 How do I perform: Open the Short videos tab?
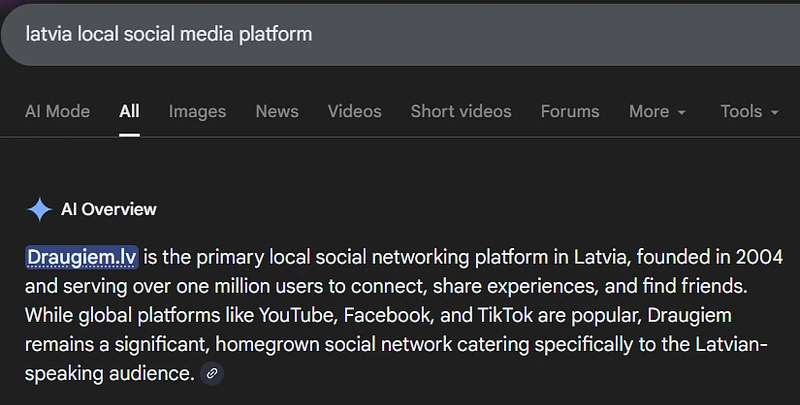461,111
